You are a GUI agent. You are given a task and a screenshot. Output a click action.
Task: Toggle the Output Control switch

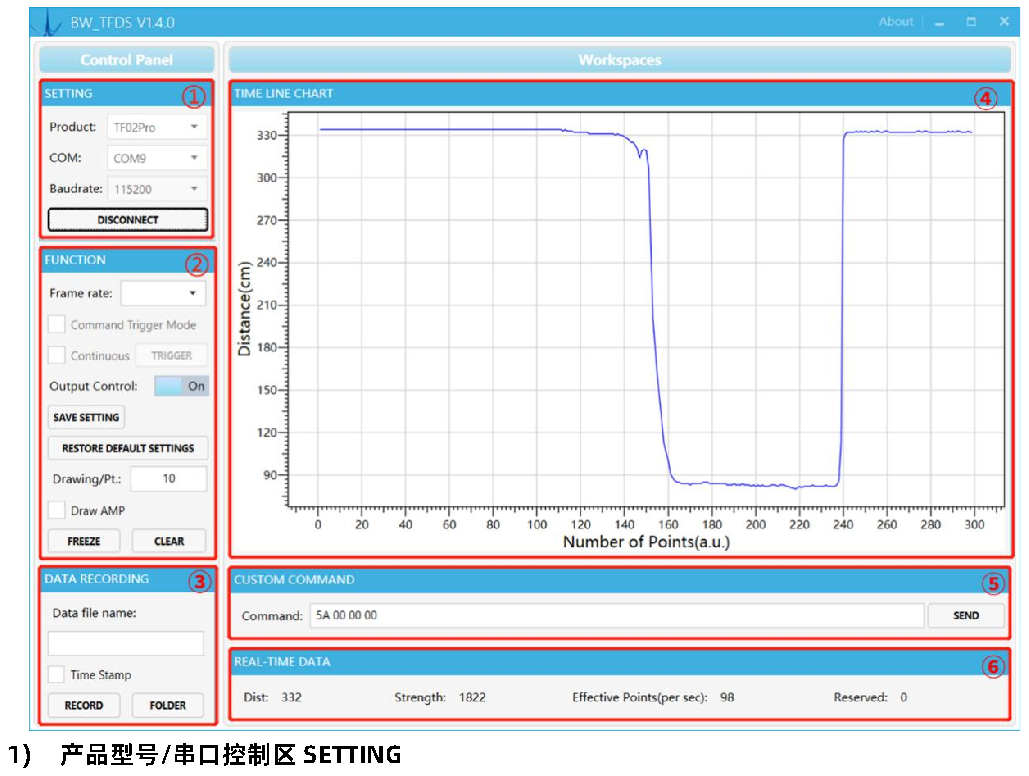(181, 386)
